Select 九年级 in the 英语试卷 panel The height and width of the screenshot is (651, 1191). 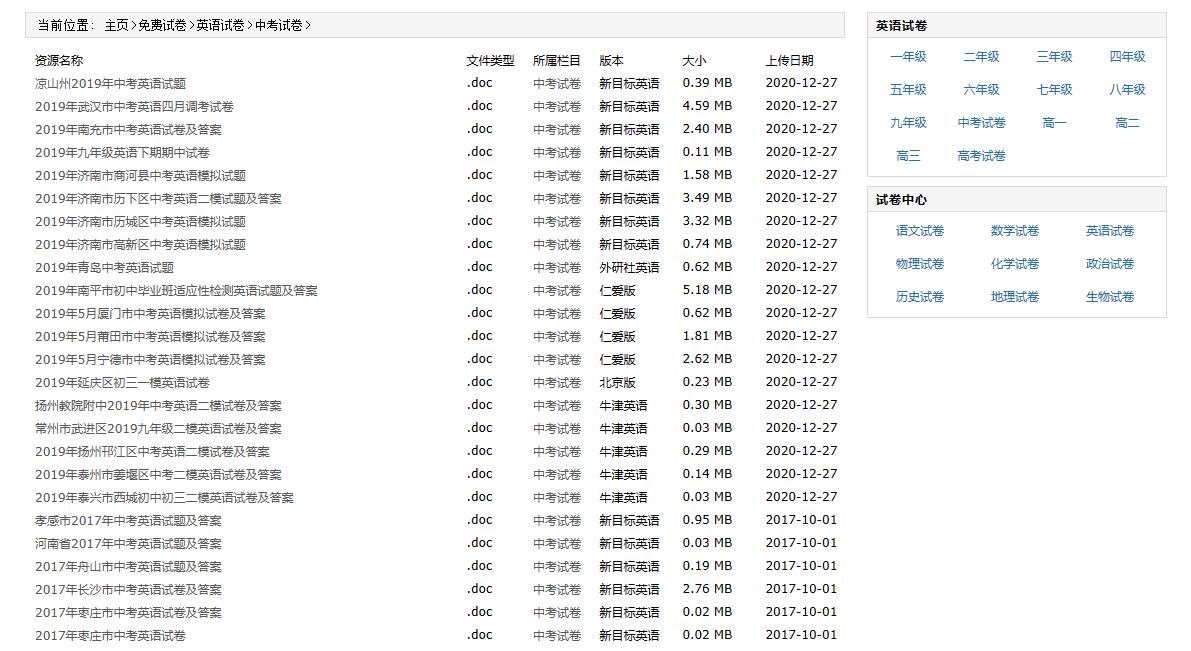pos(907,122)
